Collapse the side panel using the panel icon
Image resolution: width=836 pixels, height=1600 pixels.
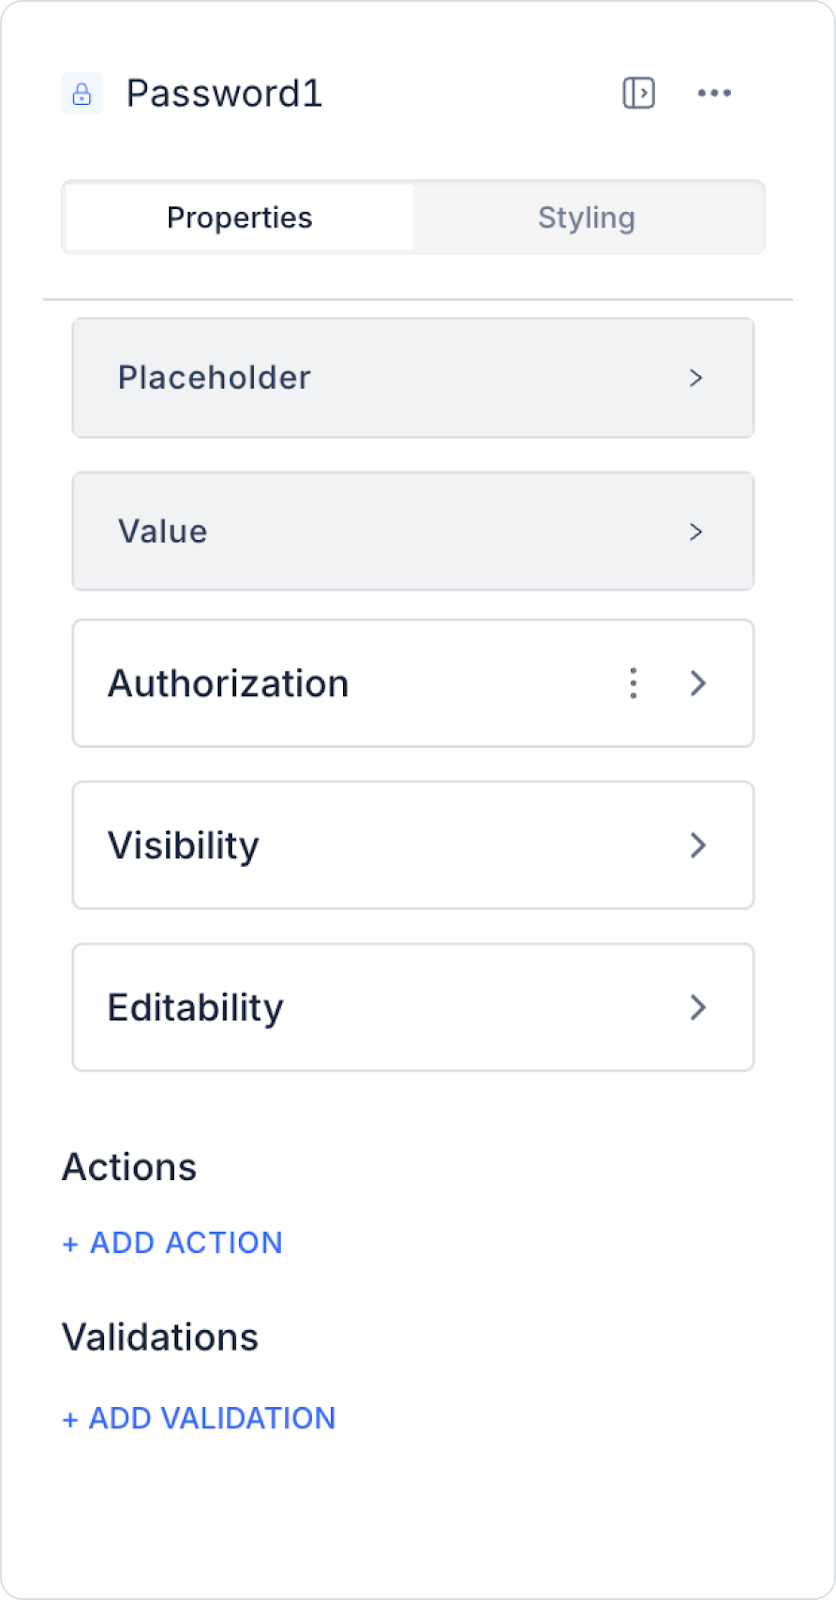638,93
